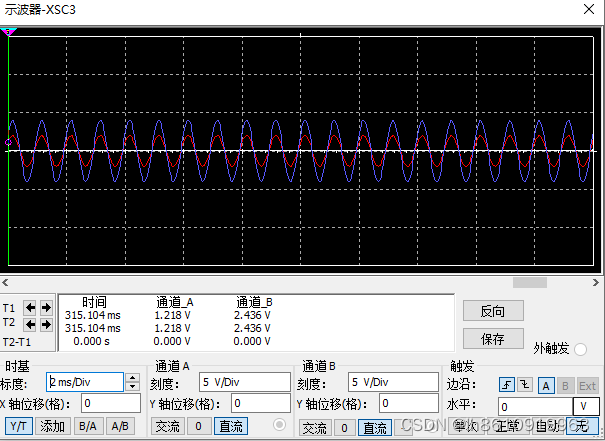
Task: Increase timebase with the spinner up arrow
Action: pyautogui.click(x=133, y=378)
